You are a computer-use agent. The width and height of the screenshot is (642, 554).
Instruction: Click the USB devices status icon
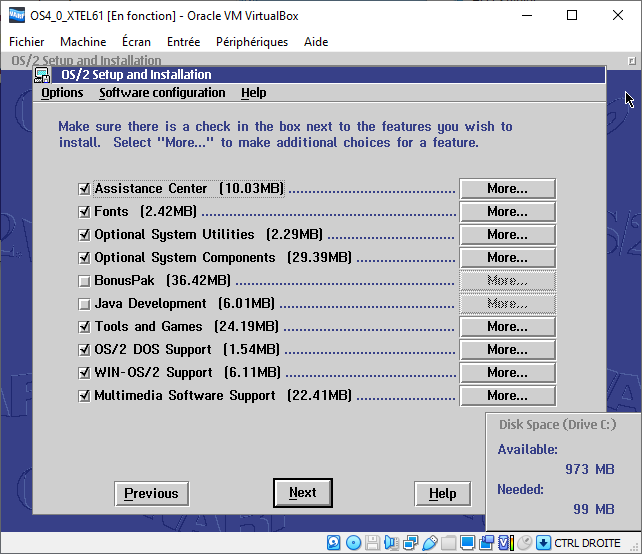pyautogui.click(x=430, y=543)
